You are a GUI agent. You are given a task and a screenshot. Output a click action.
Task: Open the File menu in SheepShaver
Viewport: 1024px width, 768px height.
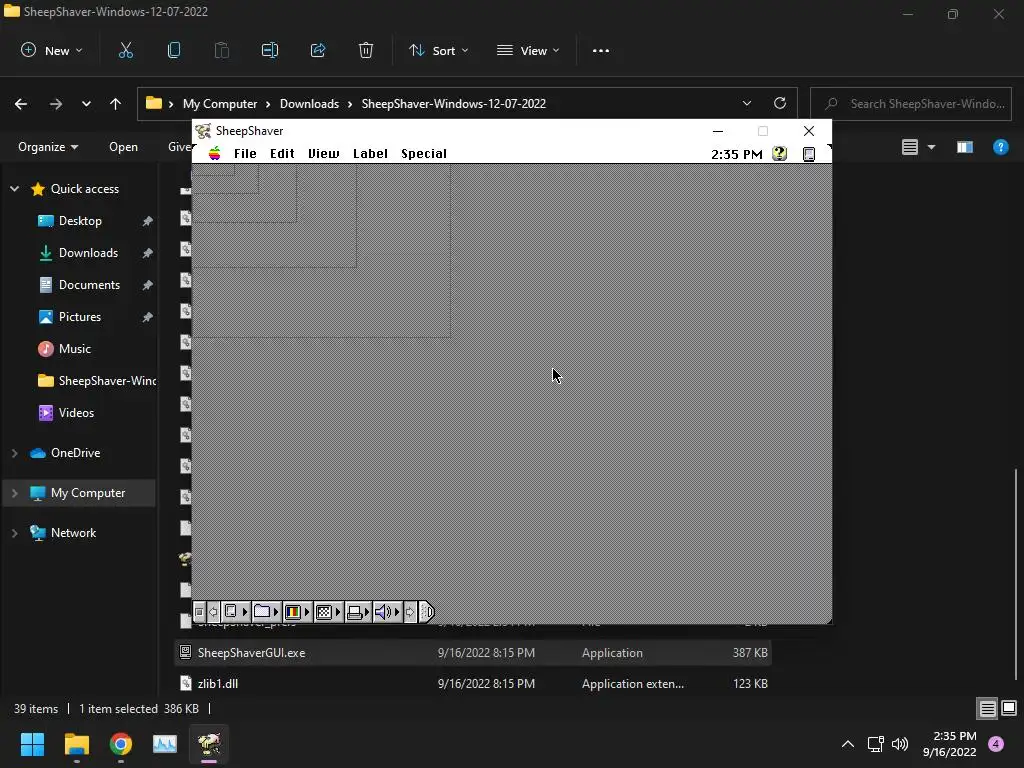click(x=245, y=153)
